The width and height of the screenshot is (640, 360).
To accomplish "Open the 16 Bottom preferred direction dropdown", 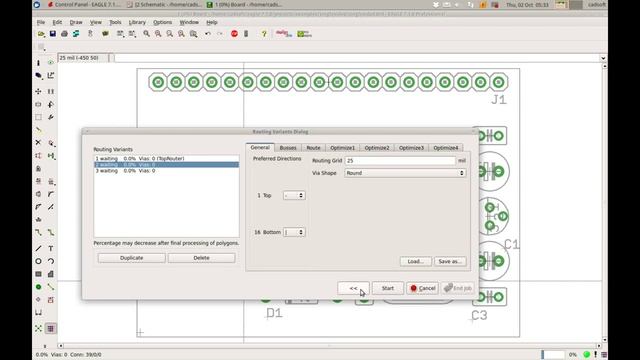I will 294,232.
